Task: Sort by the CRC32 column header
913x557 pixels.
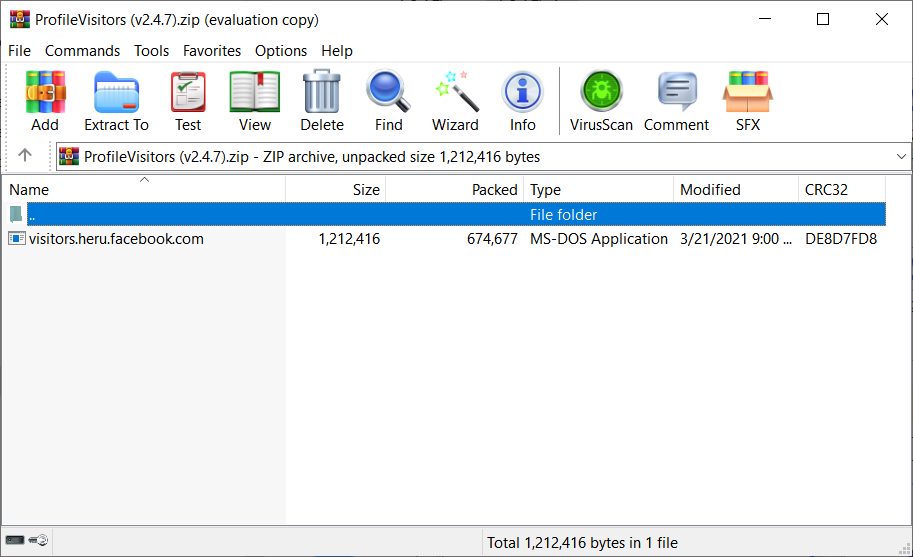Action: (x=842, y=189)
